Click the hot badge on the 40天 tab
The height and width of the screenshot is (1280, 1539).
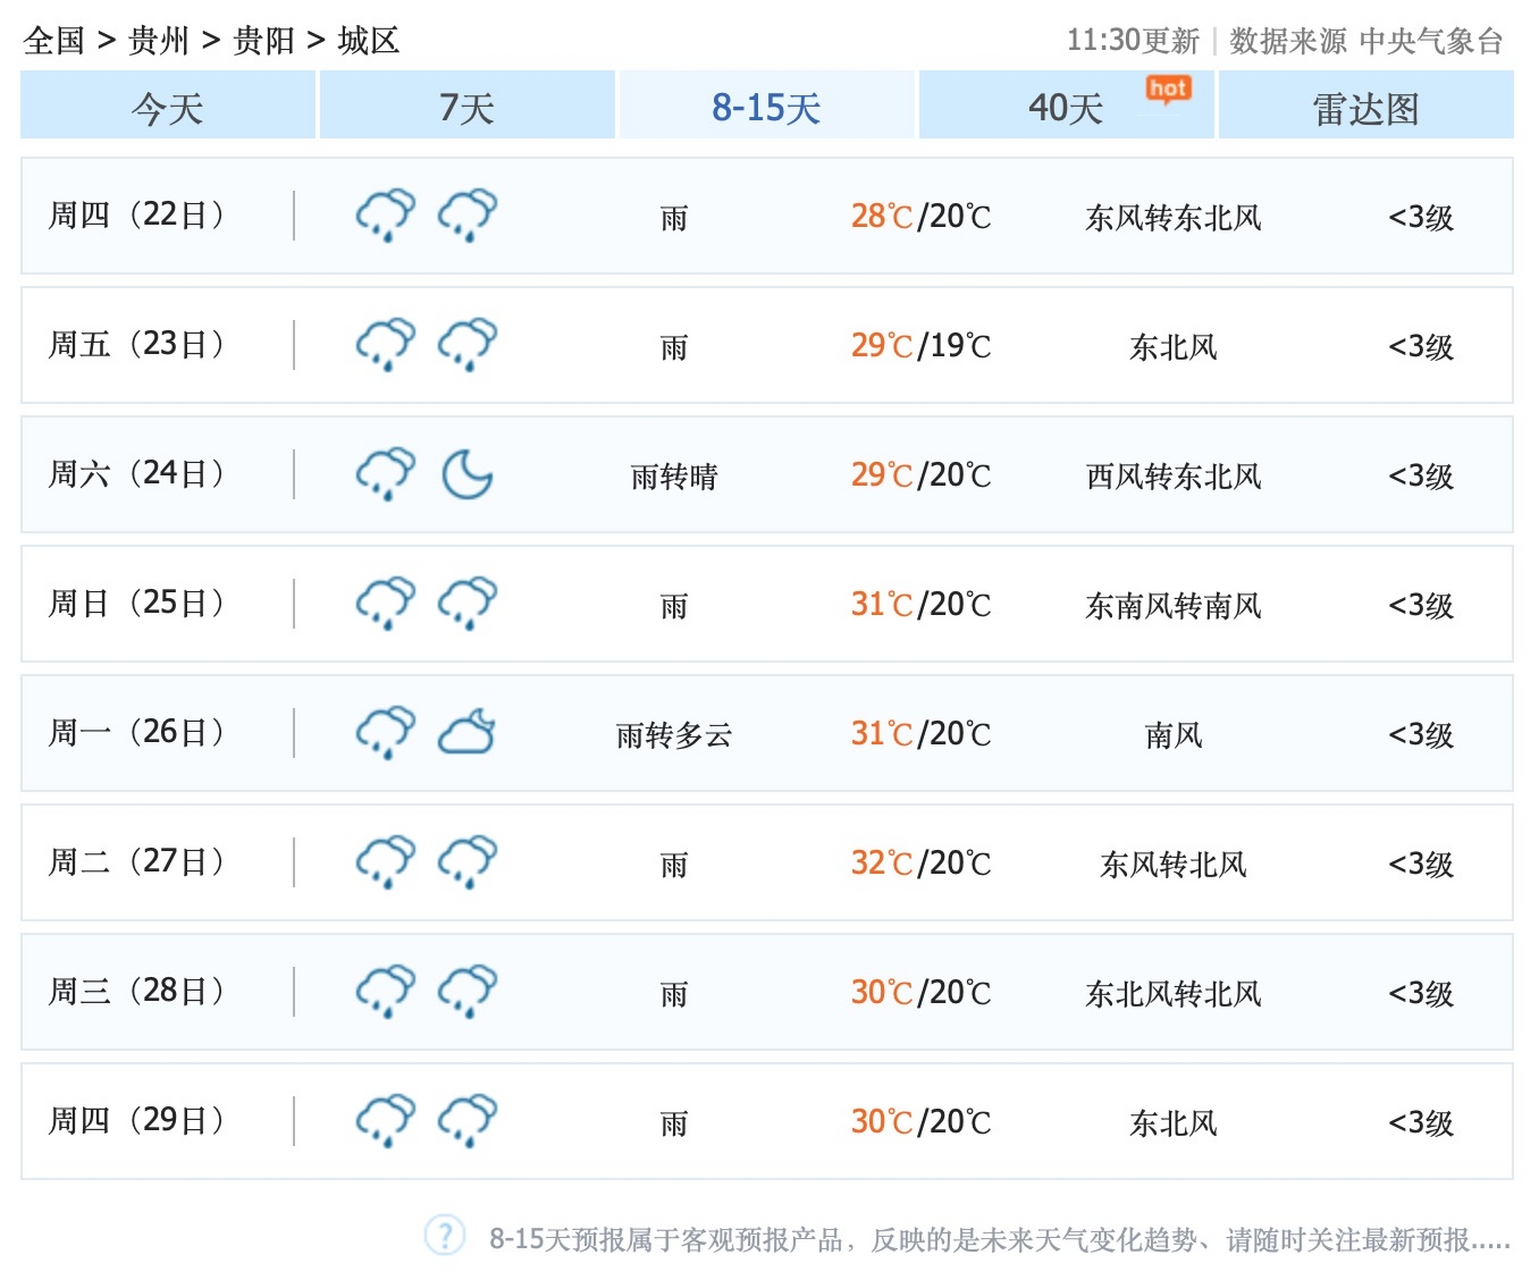[x=1169, y=88]
